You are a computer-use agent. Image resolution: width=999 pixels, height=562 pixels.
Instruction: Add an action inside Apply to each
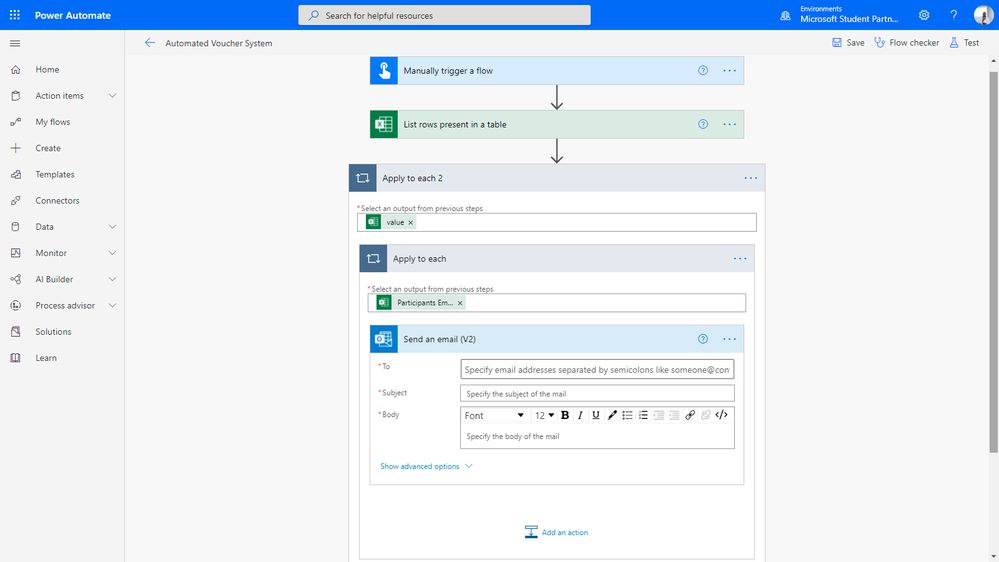click(556, 532)
